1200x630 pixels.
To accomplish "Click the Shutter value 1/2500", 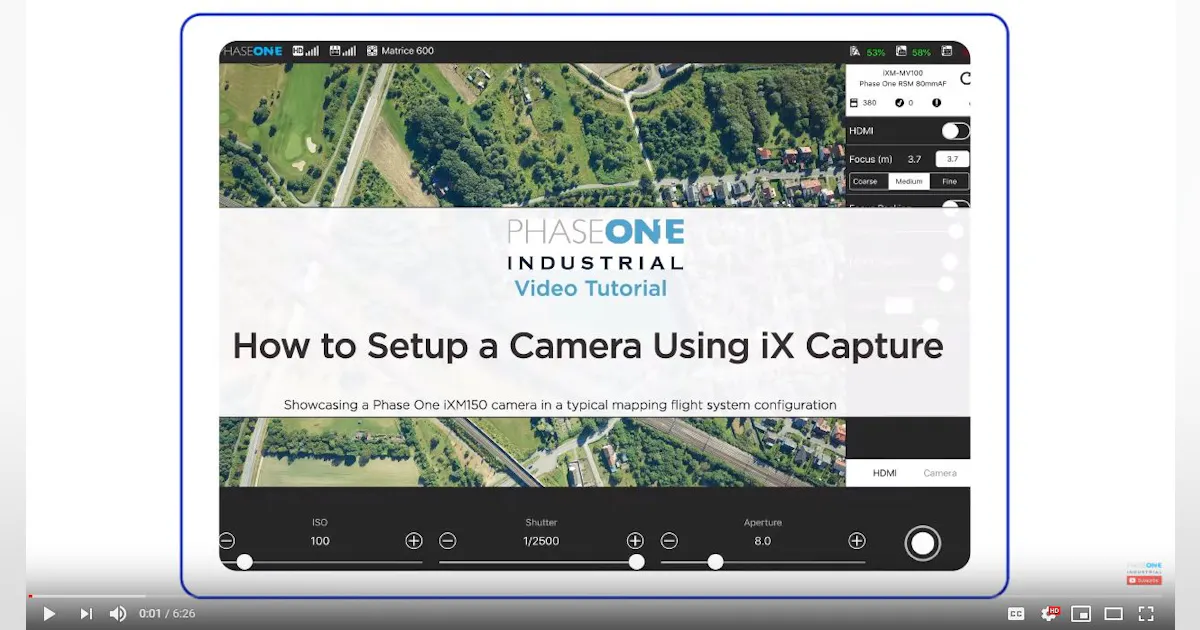I will (541, 541).
